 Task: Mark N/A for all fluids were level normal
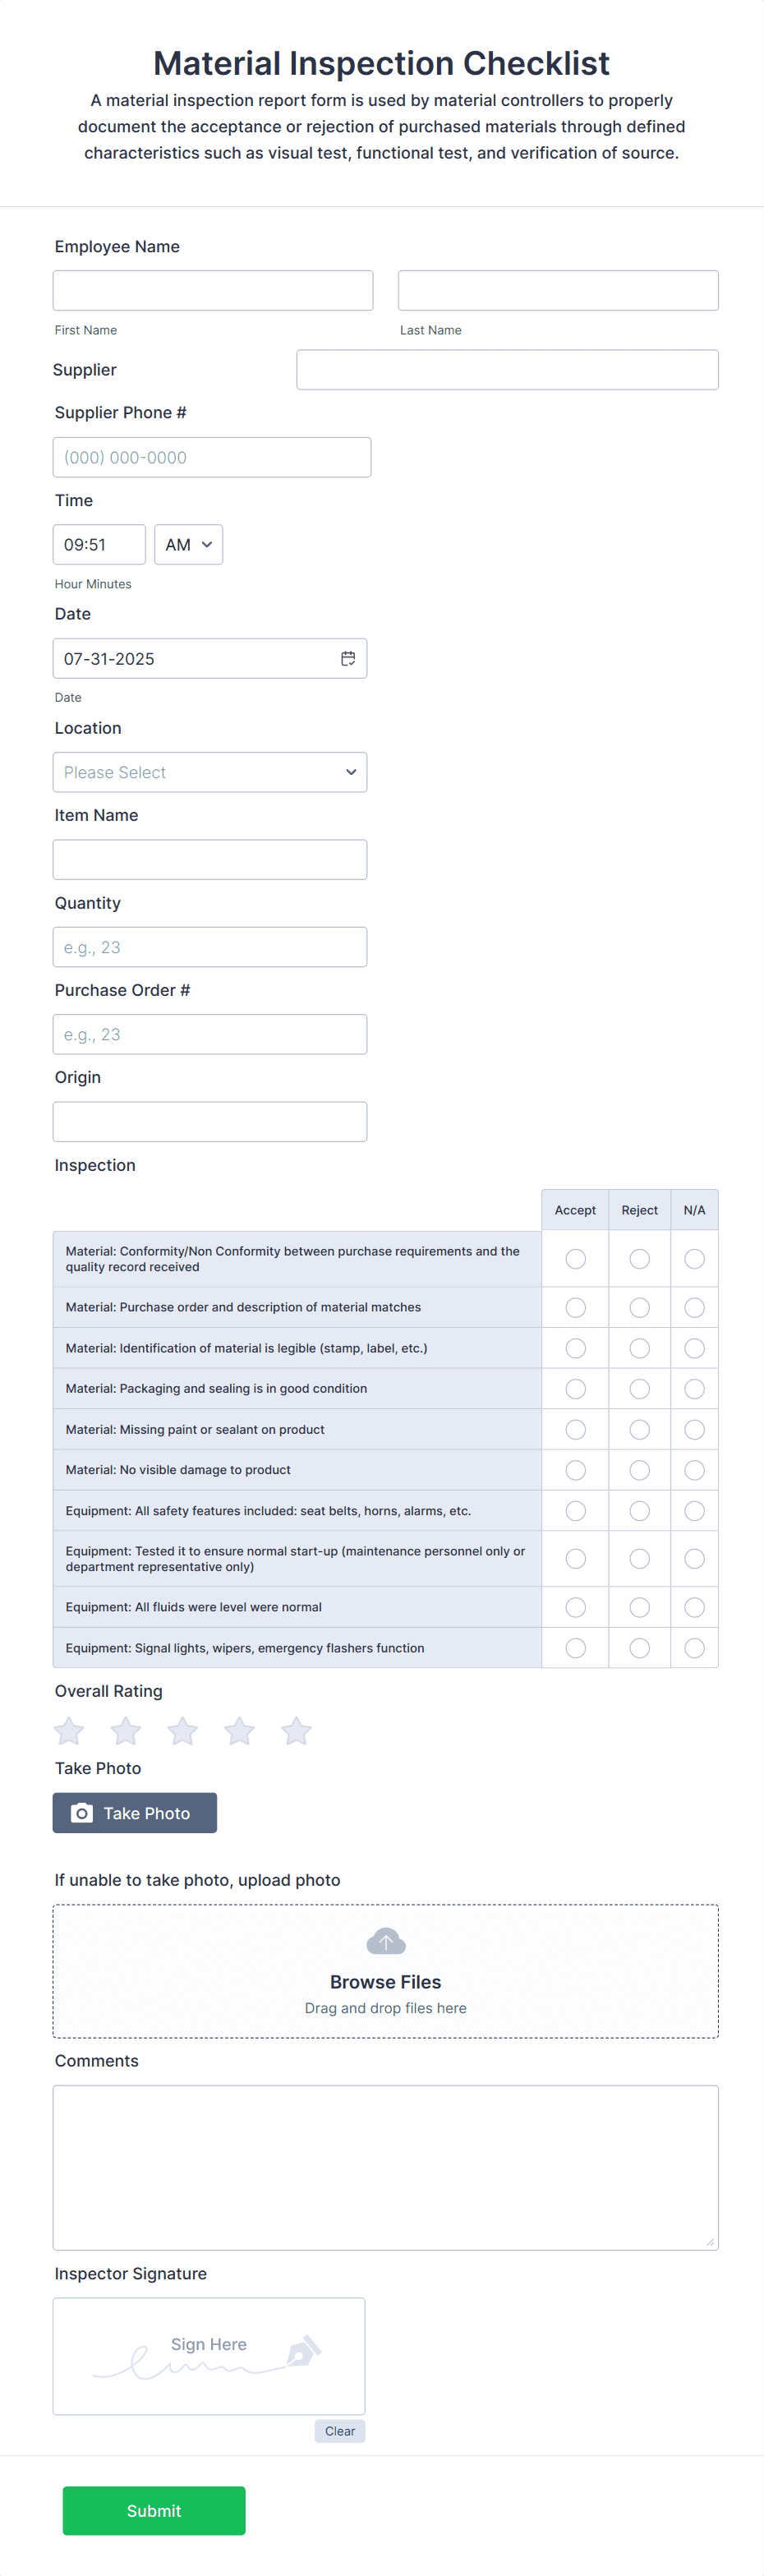(x=694, y=1607)
